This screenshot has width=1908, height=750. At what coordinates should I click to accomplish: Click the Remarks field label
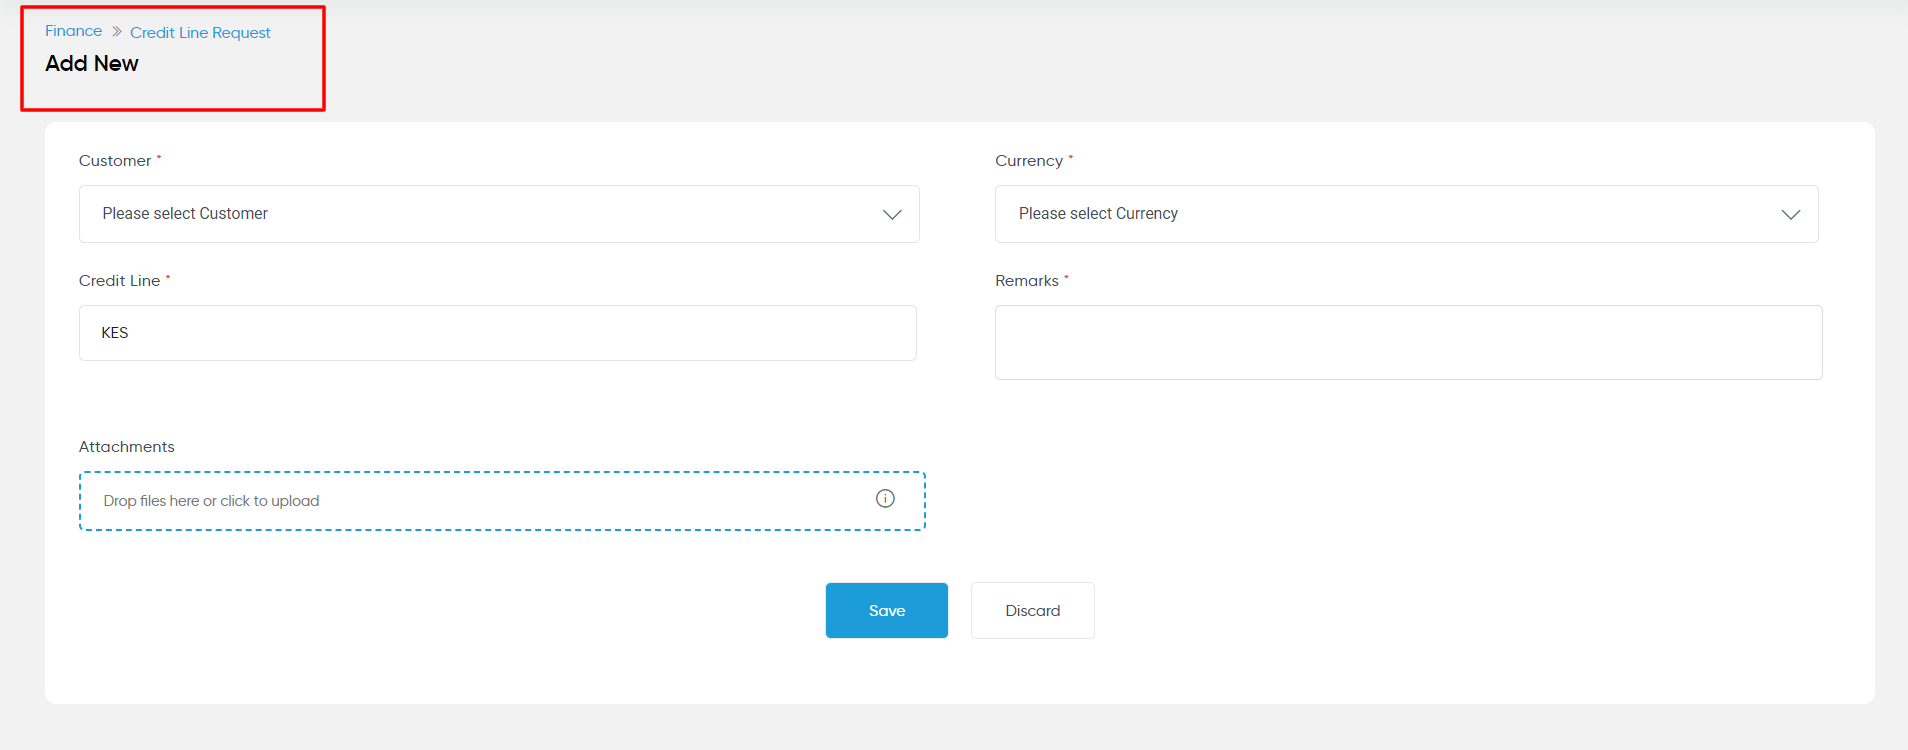[x=1027, y=281]
